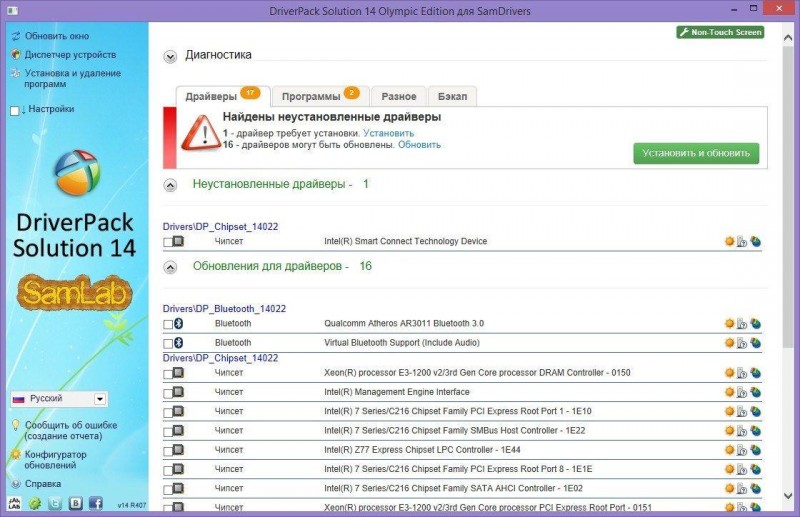Check the DRAM Controller - 0150 checkbox
Screen dimensions: 800x517
[168, 374]
